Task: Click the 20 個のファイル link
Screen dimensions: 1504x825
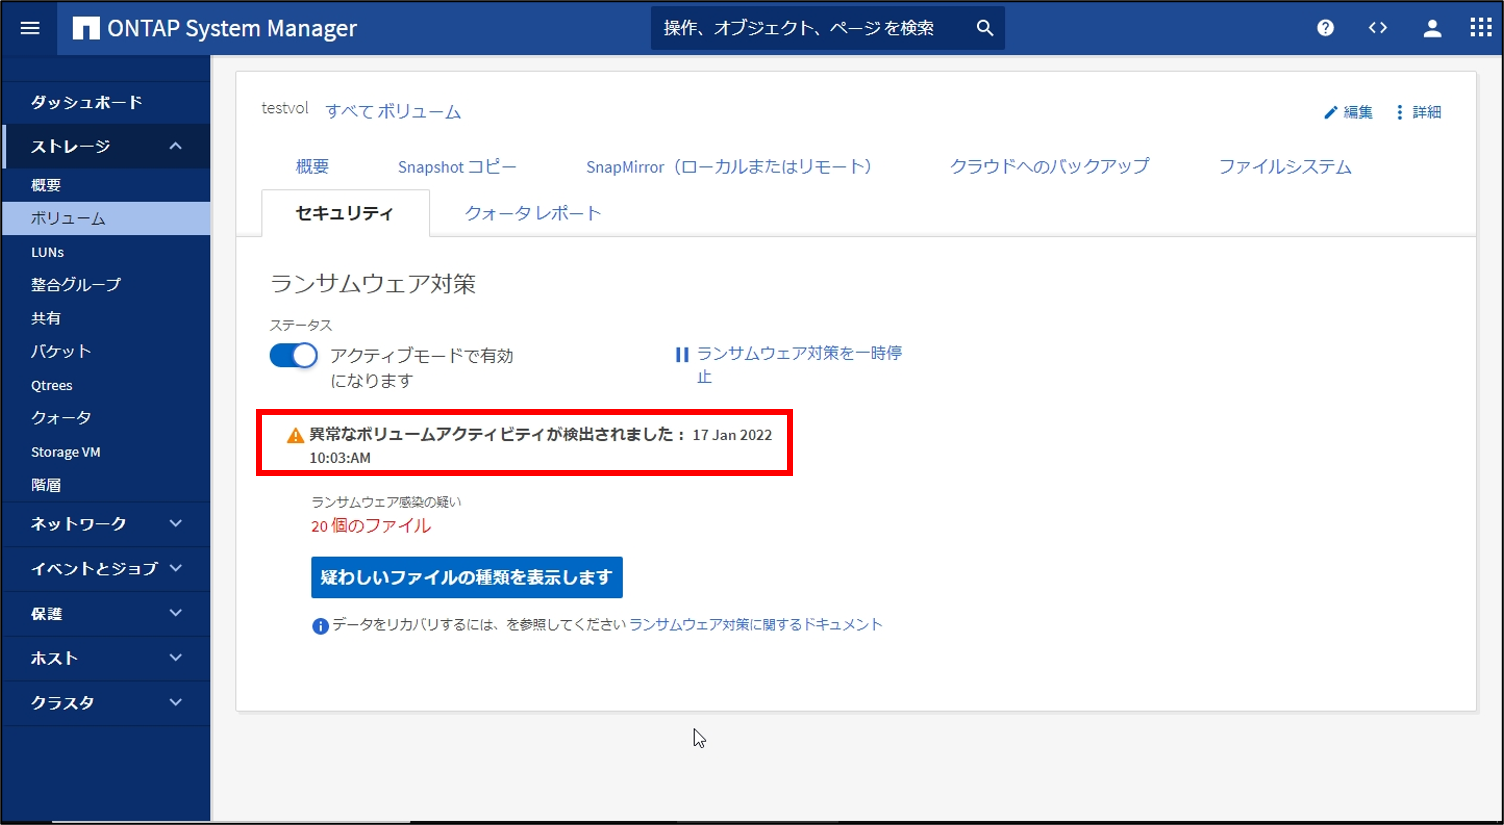Action: pyautogui.click(x=371, y=526)
